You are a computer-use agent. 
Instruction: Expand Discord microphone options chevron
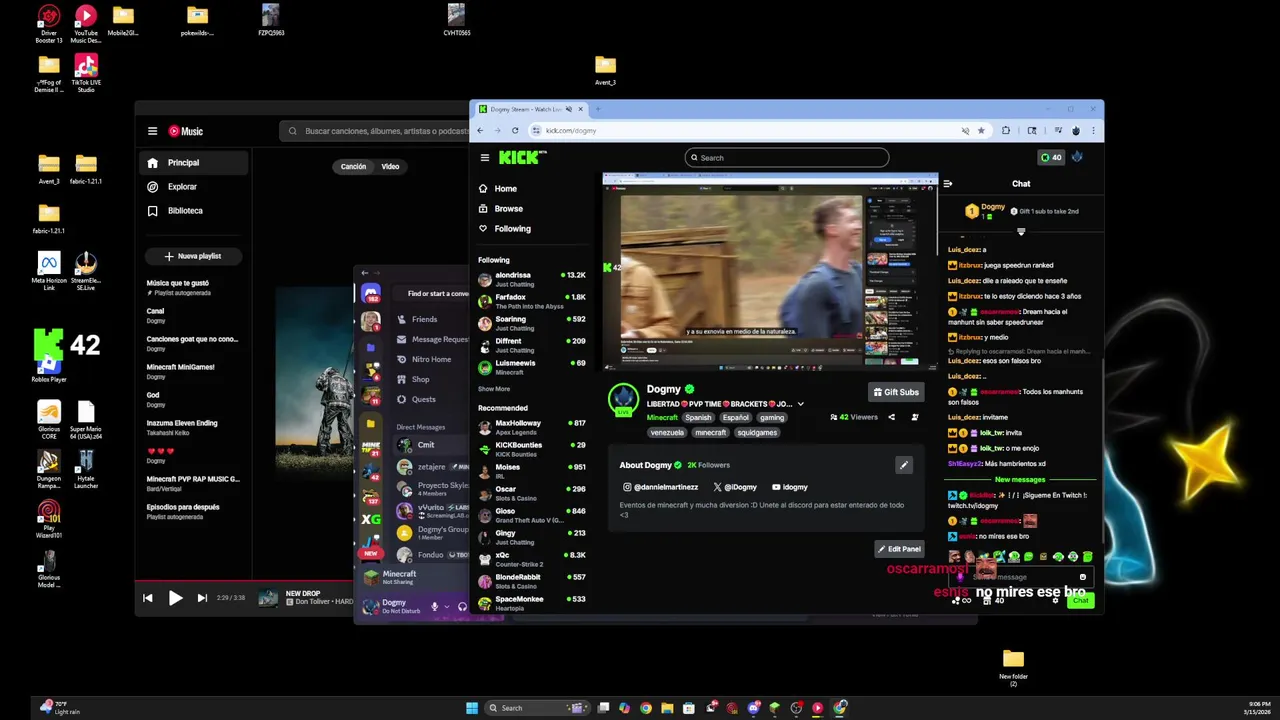[446, 606]
